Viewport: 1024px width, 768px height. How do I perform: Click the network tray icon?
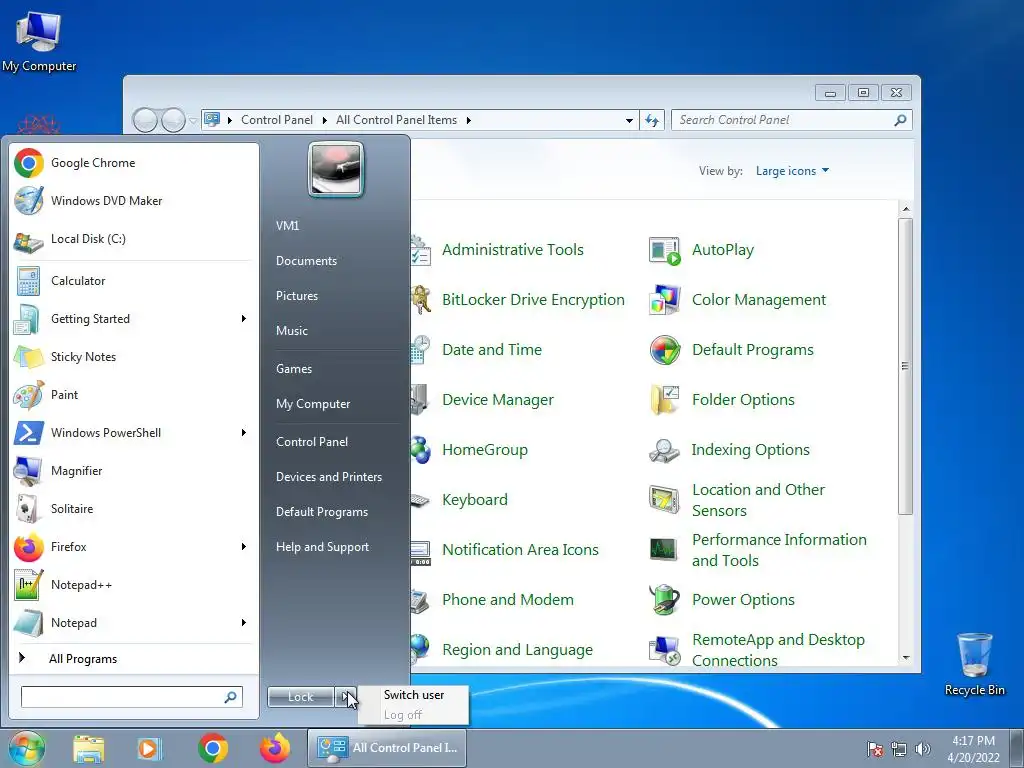(899, 749)
